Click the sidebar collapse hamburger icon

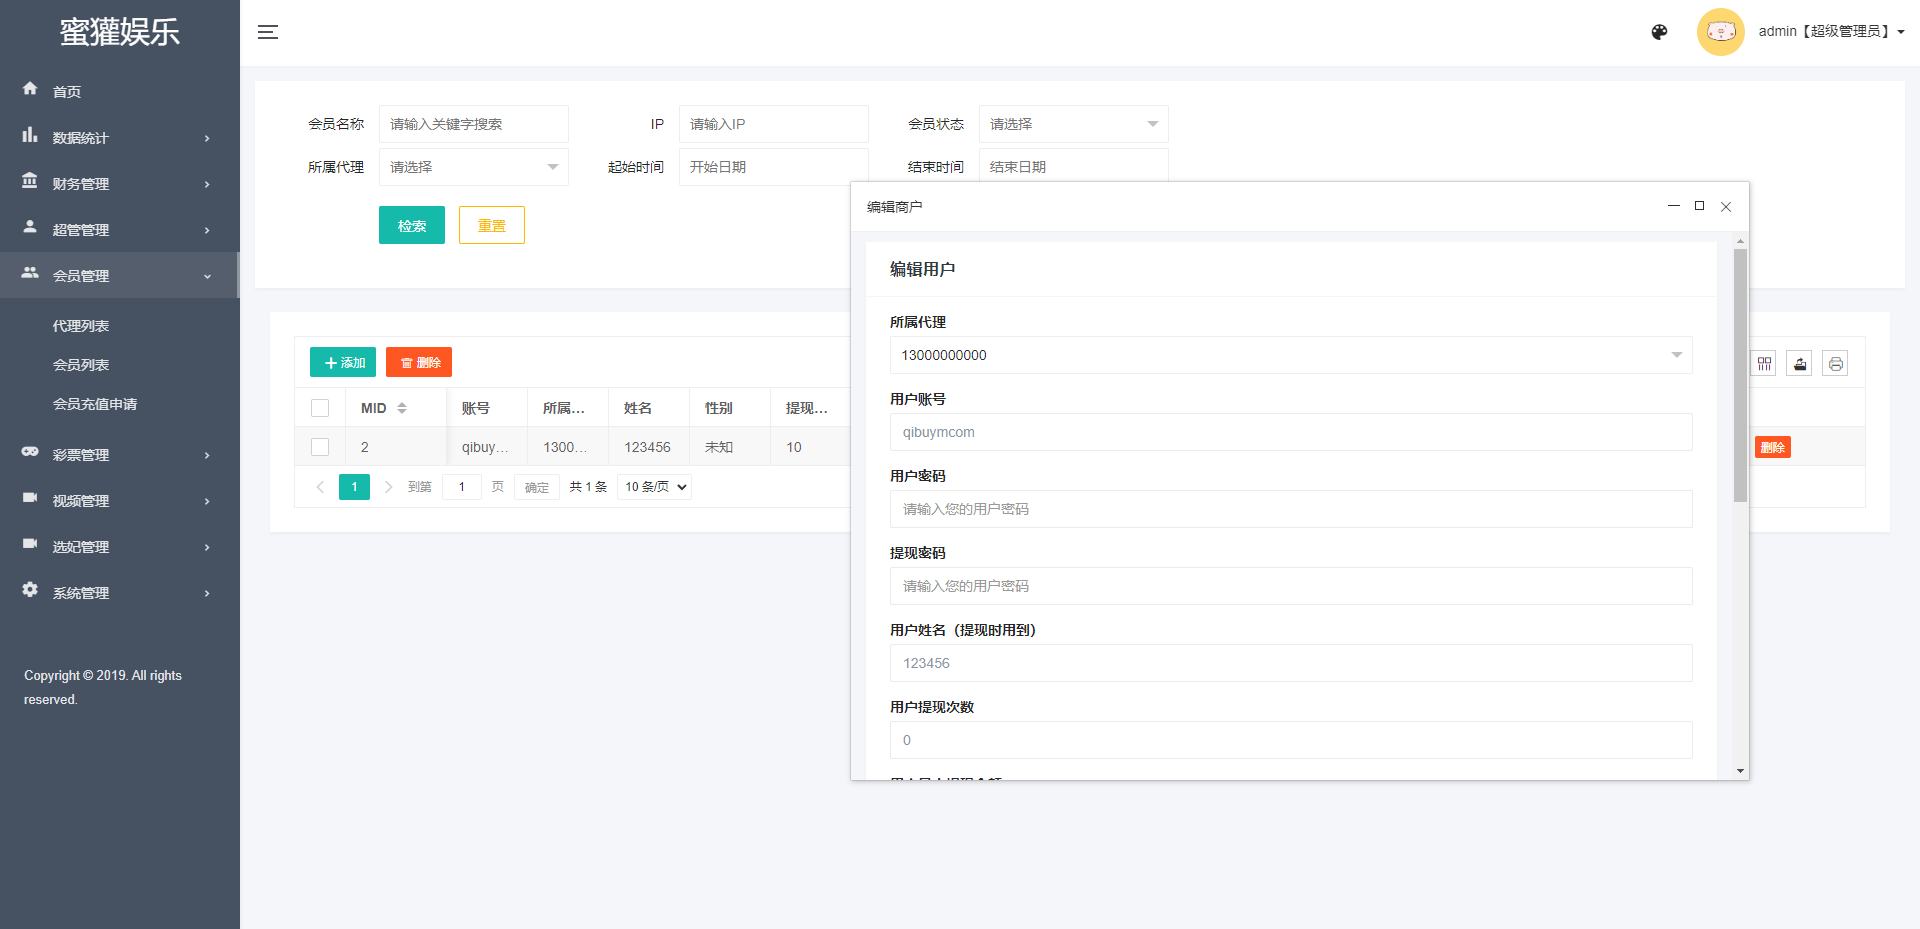(x=267, y=32)
